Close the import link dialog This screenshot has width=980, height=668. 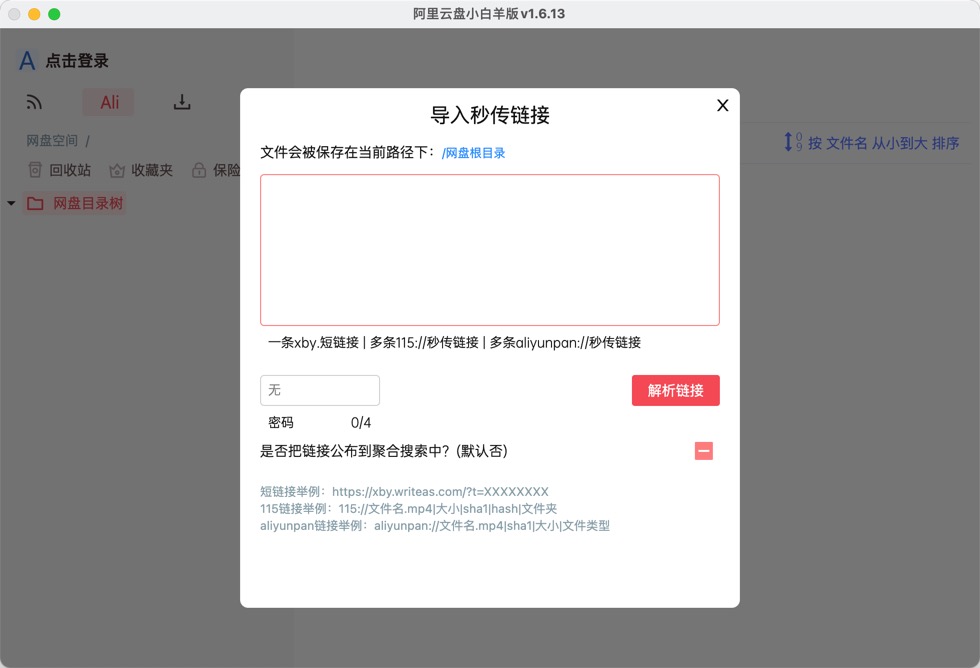click(x=722, y=106)
